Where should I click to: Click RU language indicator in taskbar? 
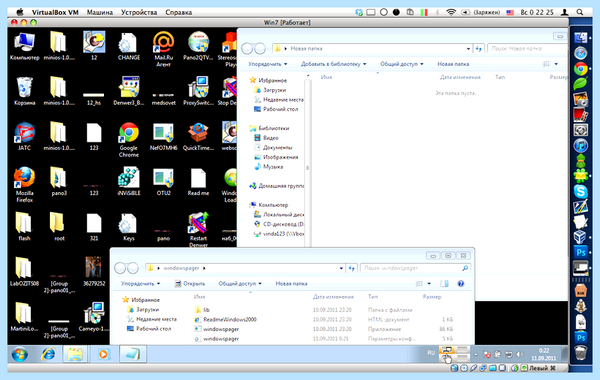pyautogui.click(x=431, y=353)
